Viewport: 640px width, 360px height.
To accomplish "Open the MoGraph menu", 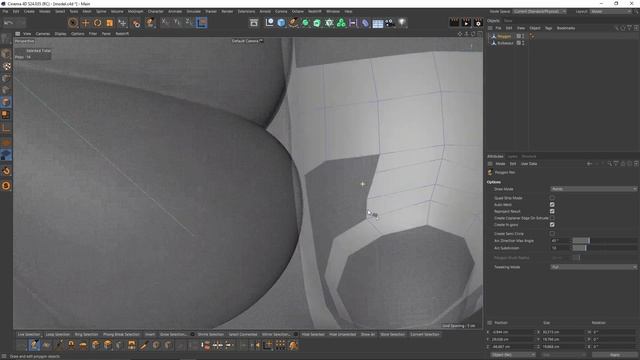I will click(x=135, y=11).
